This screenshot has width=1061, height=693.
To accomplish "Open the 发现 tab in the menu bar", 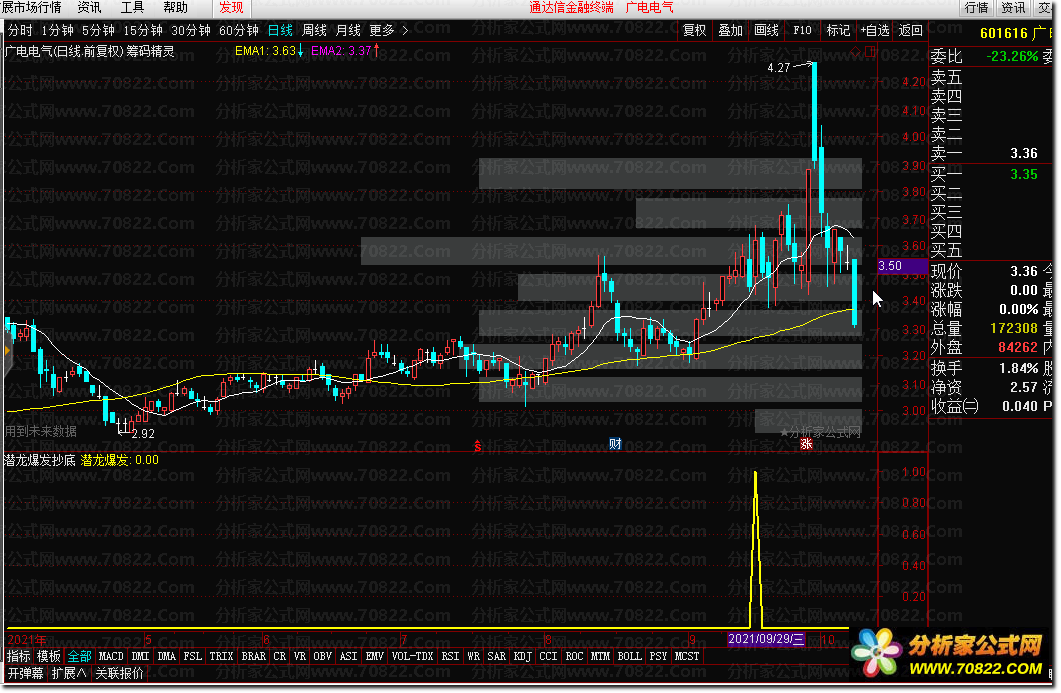I will (x=231, y=7).
